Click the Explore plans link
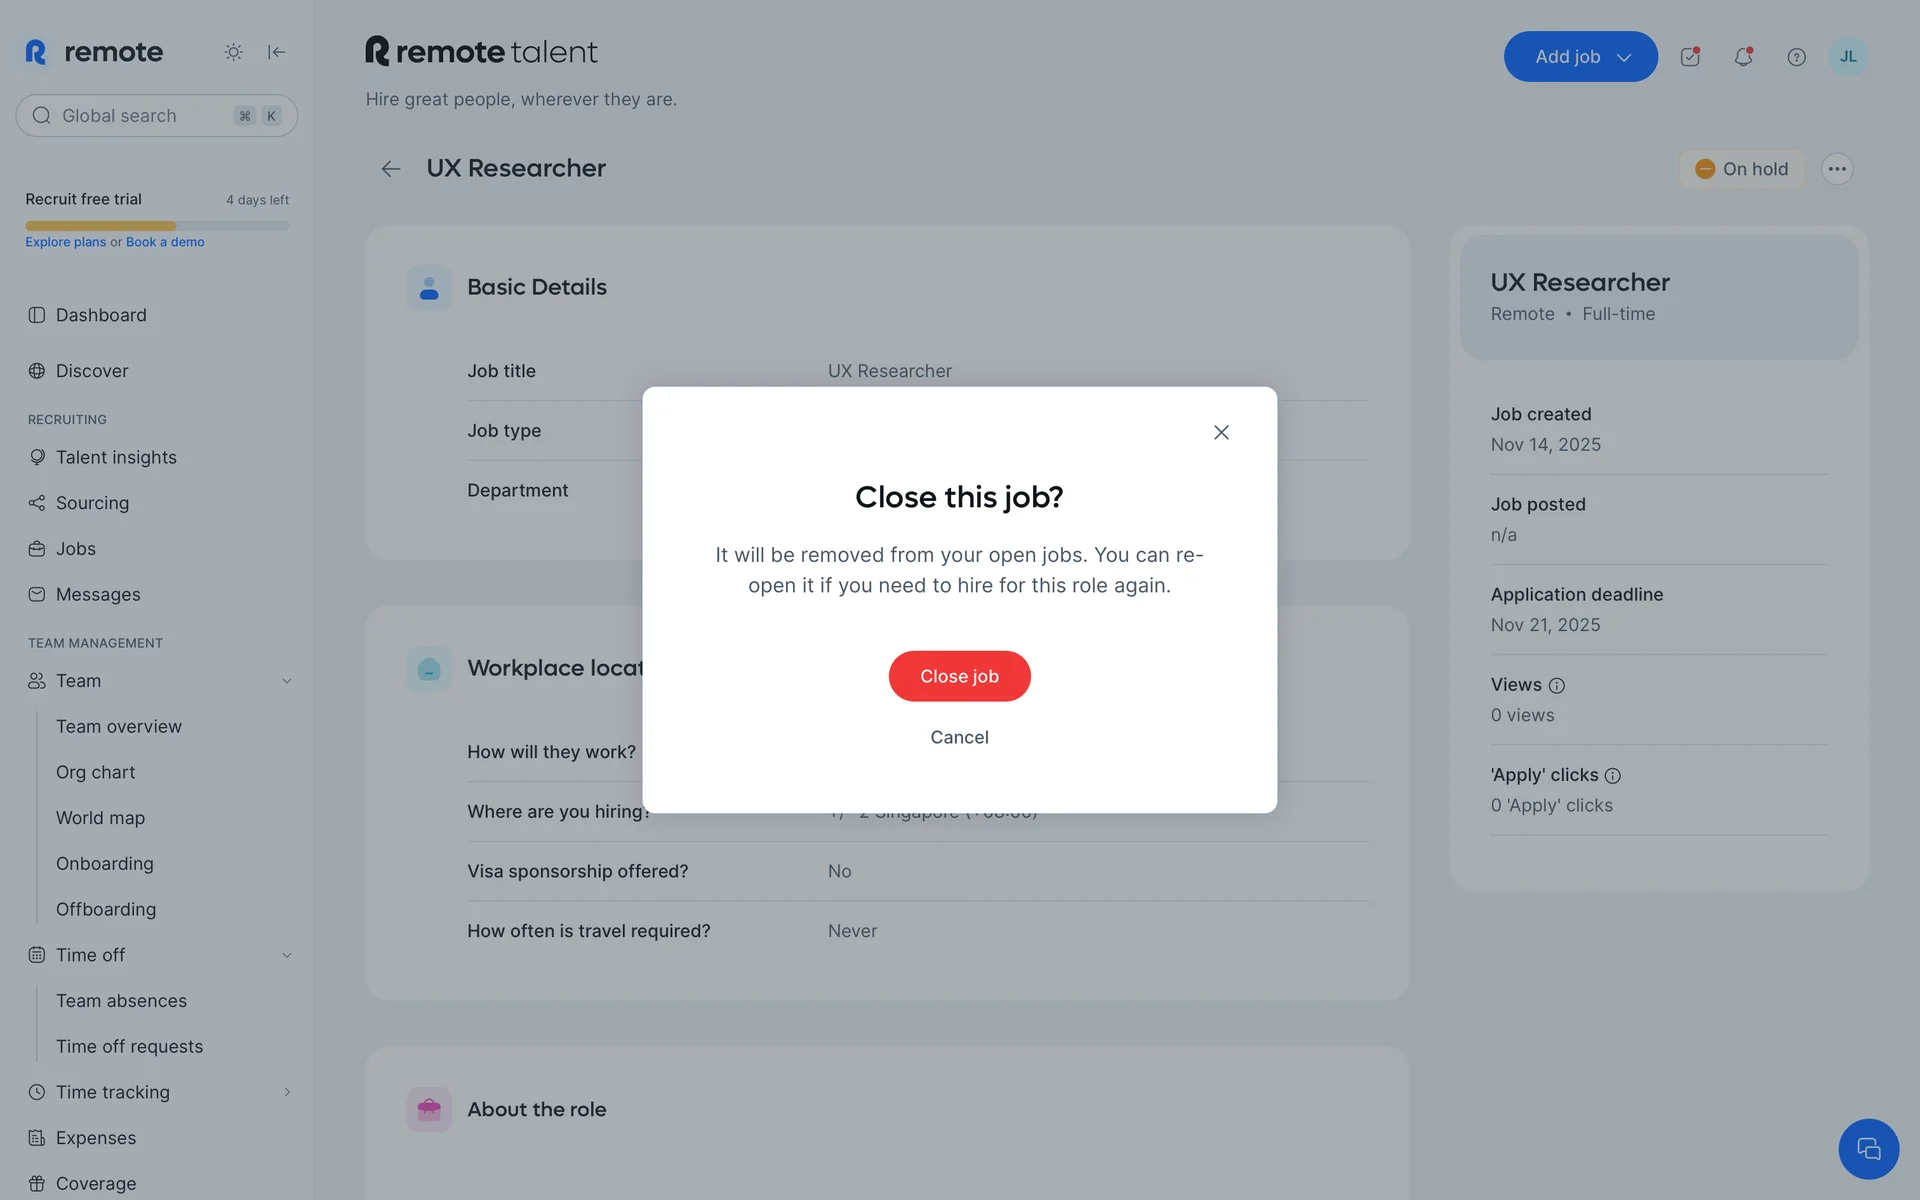 [x=65, y=242]
